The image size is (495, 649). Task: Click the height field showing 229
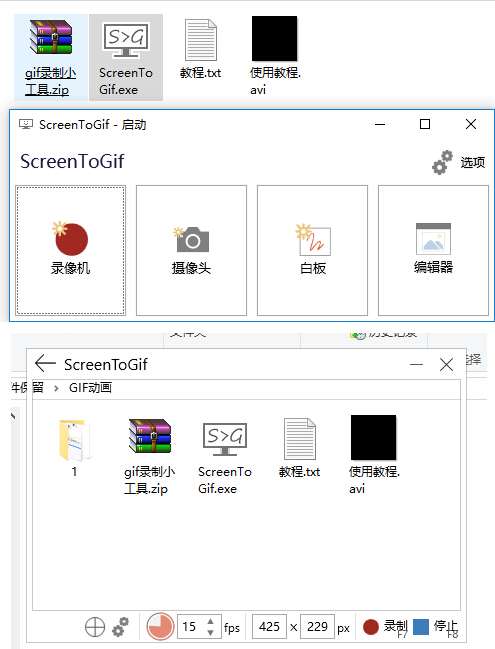point(317,627)
